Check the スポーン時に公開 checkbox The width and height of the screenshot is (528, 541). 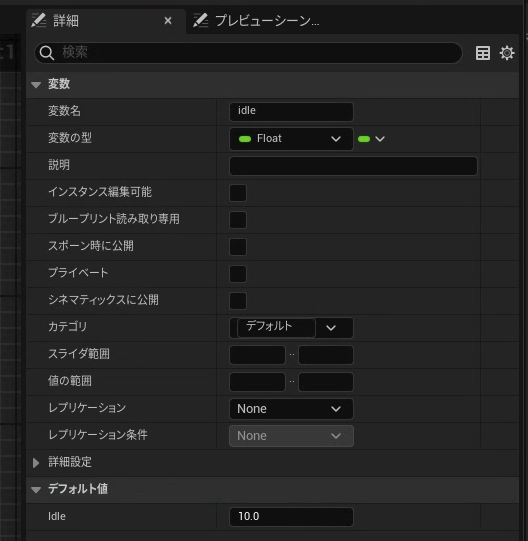pyautogui.click(x=238, y=246)
